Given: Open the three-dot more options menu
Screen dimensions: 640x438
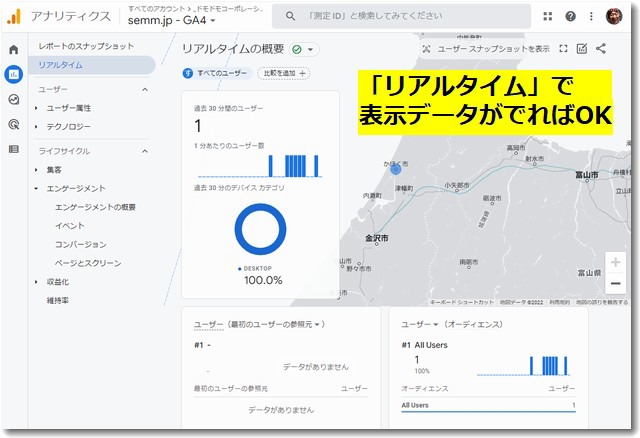Looking at the screenshot, I should pos(591,16).
